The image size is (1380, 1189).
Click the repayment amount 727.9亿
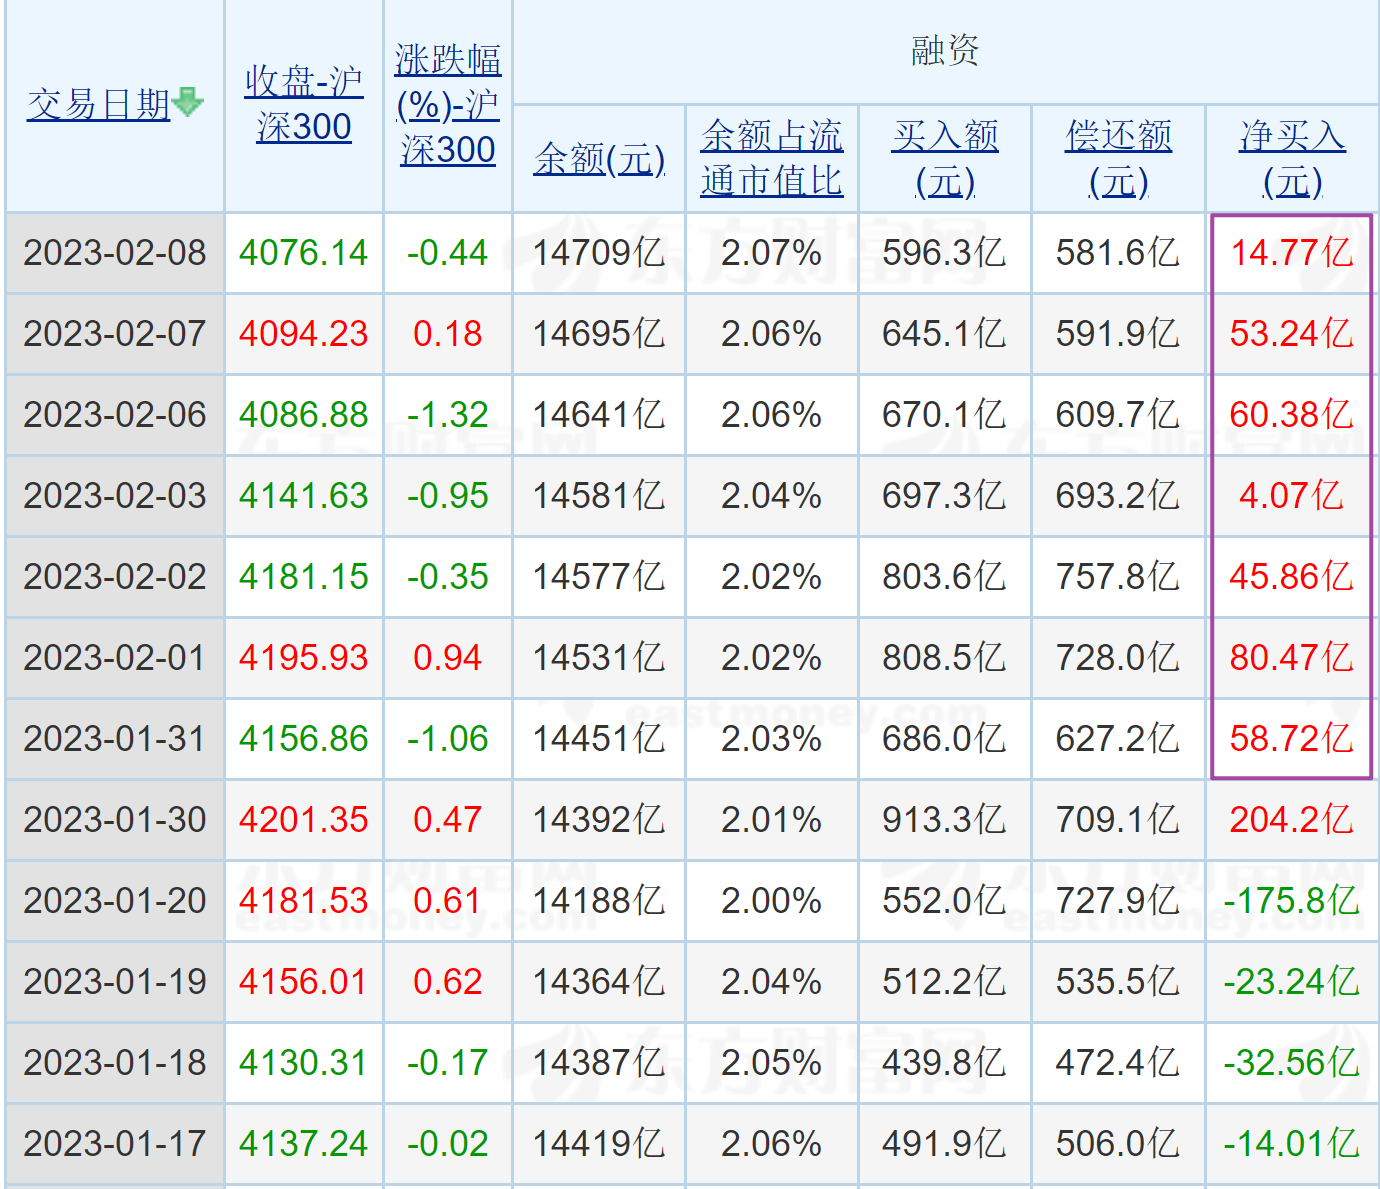(x=1119, y=901)
